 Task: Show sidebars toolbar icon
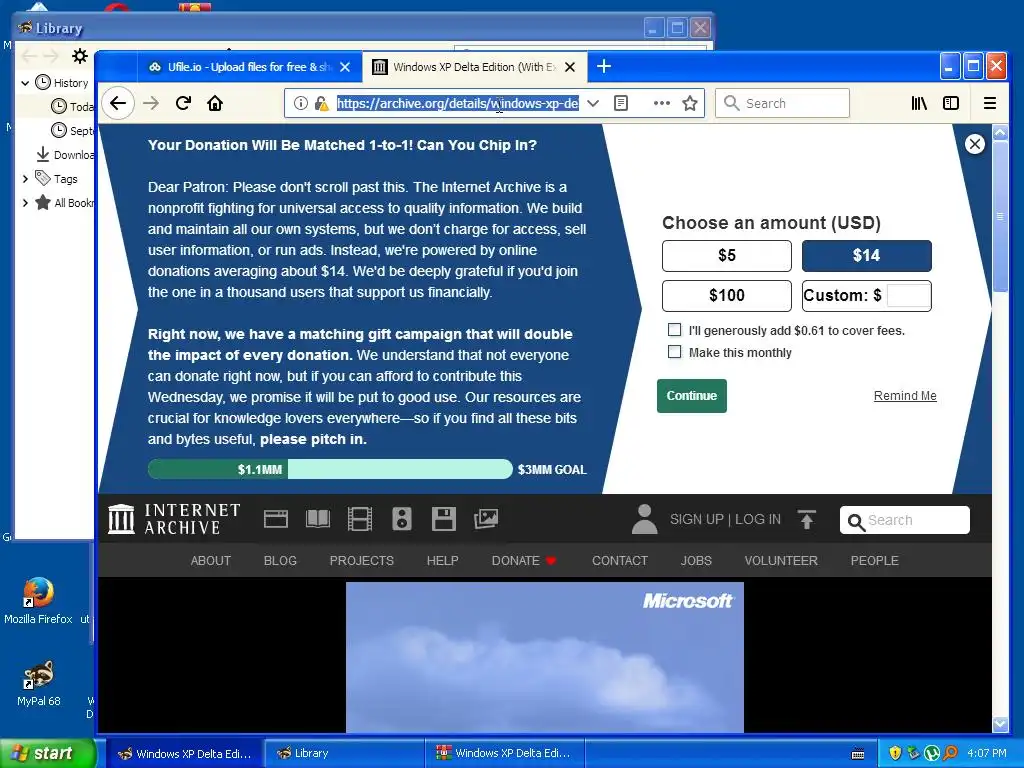pos(951,103)
